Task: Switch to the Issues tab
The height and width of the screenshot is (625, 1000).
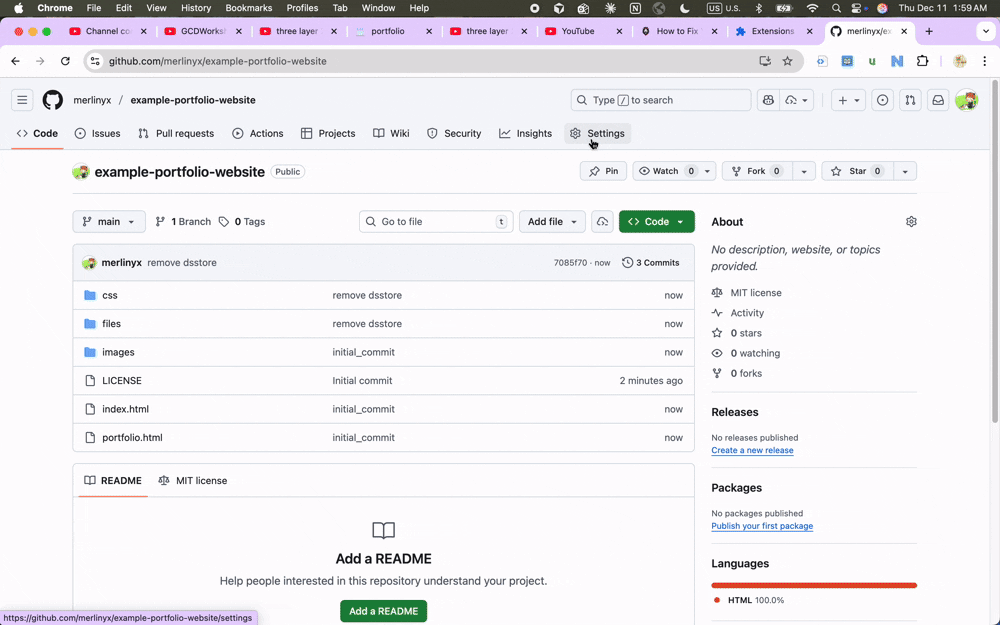Action: (x=98, y=133)
